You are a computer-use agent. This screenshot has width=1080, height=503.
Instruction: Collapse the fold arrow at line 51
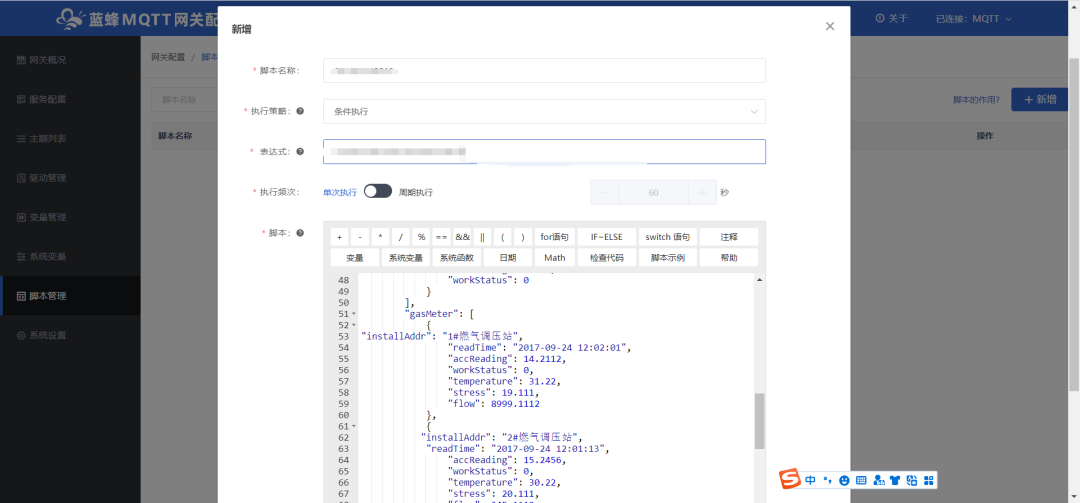tap(354, 314)
